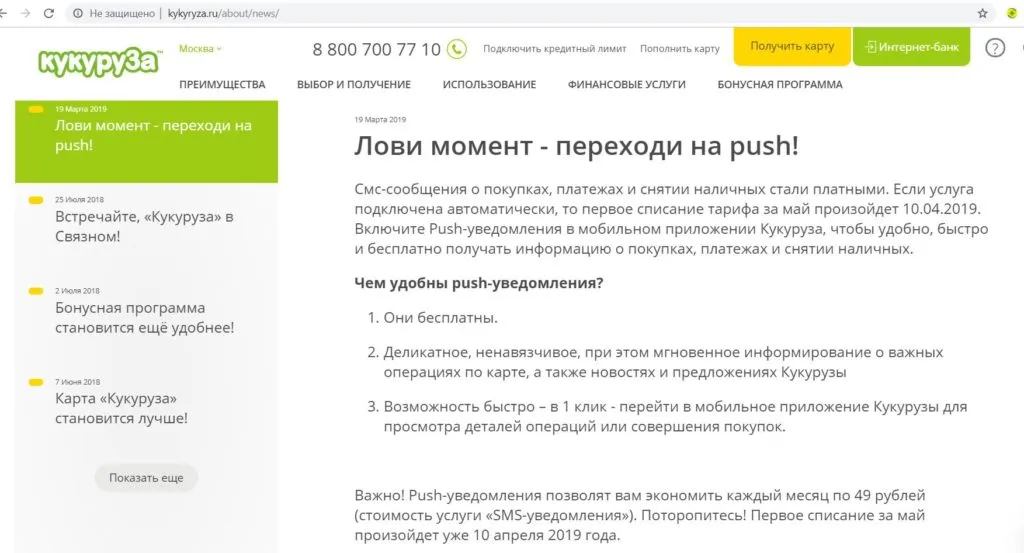
Task: Open news Карта «Кукуруза» становится лучше!
Action: (x=121, y=408)
